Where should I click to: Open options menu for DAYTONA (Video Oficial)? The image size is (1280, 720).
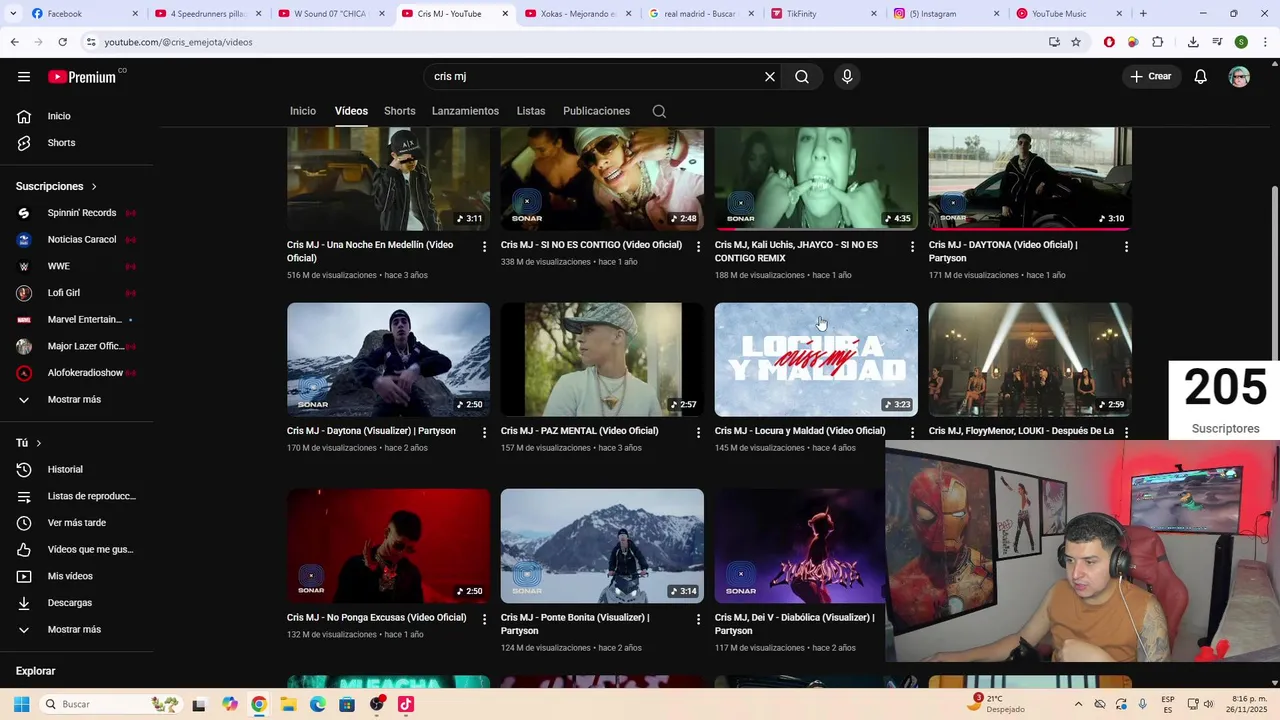[x=1126, y=246]
